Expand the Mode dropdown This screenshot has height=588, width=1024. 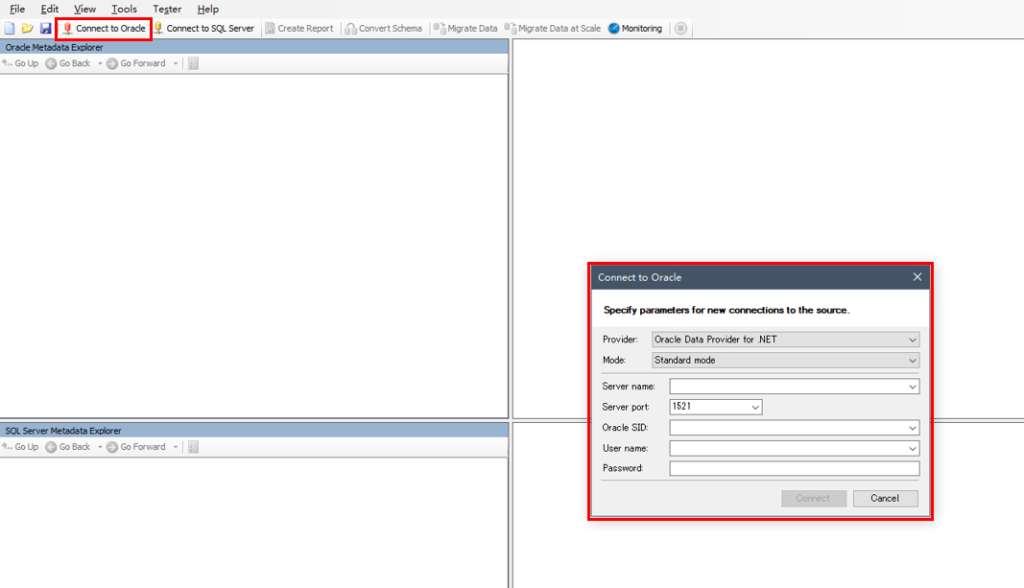[912, 360]
